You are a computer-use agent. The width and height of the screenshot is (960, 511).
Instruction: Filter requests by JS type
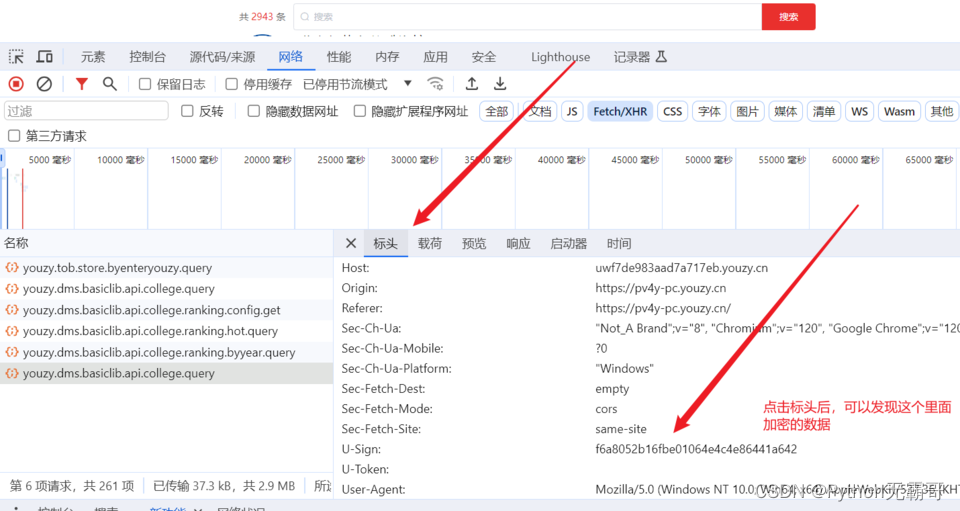[572, 111]
